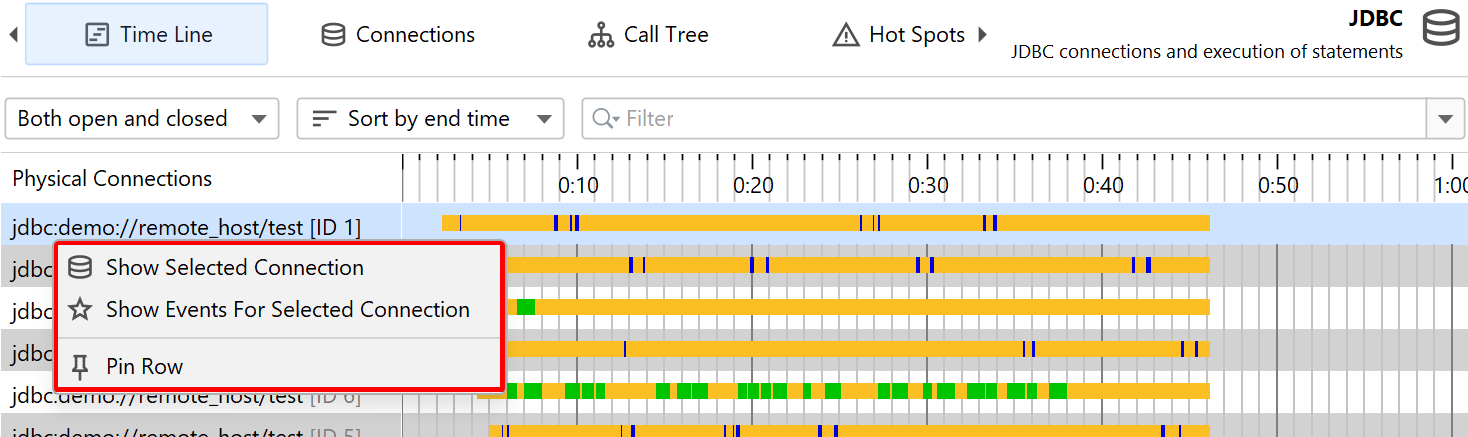This screenshot has height=437, width=1468.
Task: Open the Hot Spots tab
Action: [x=916, y=35]
